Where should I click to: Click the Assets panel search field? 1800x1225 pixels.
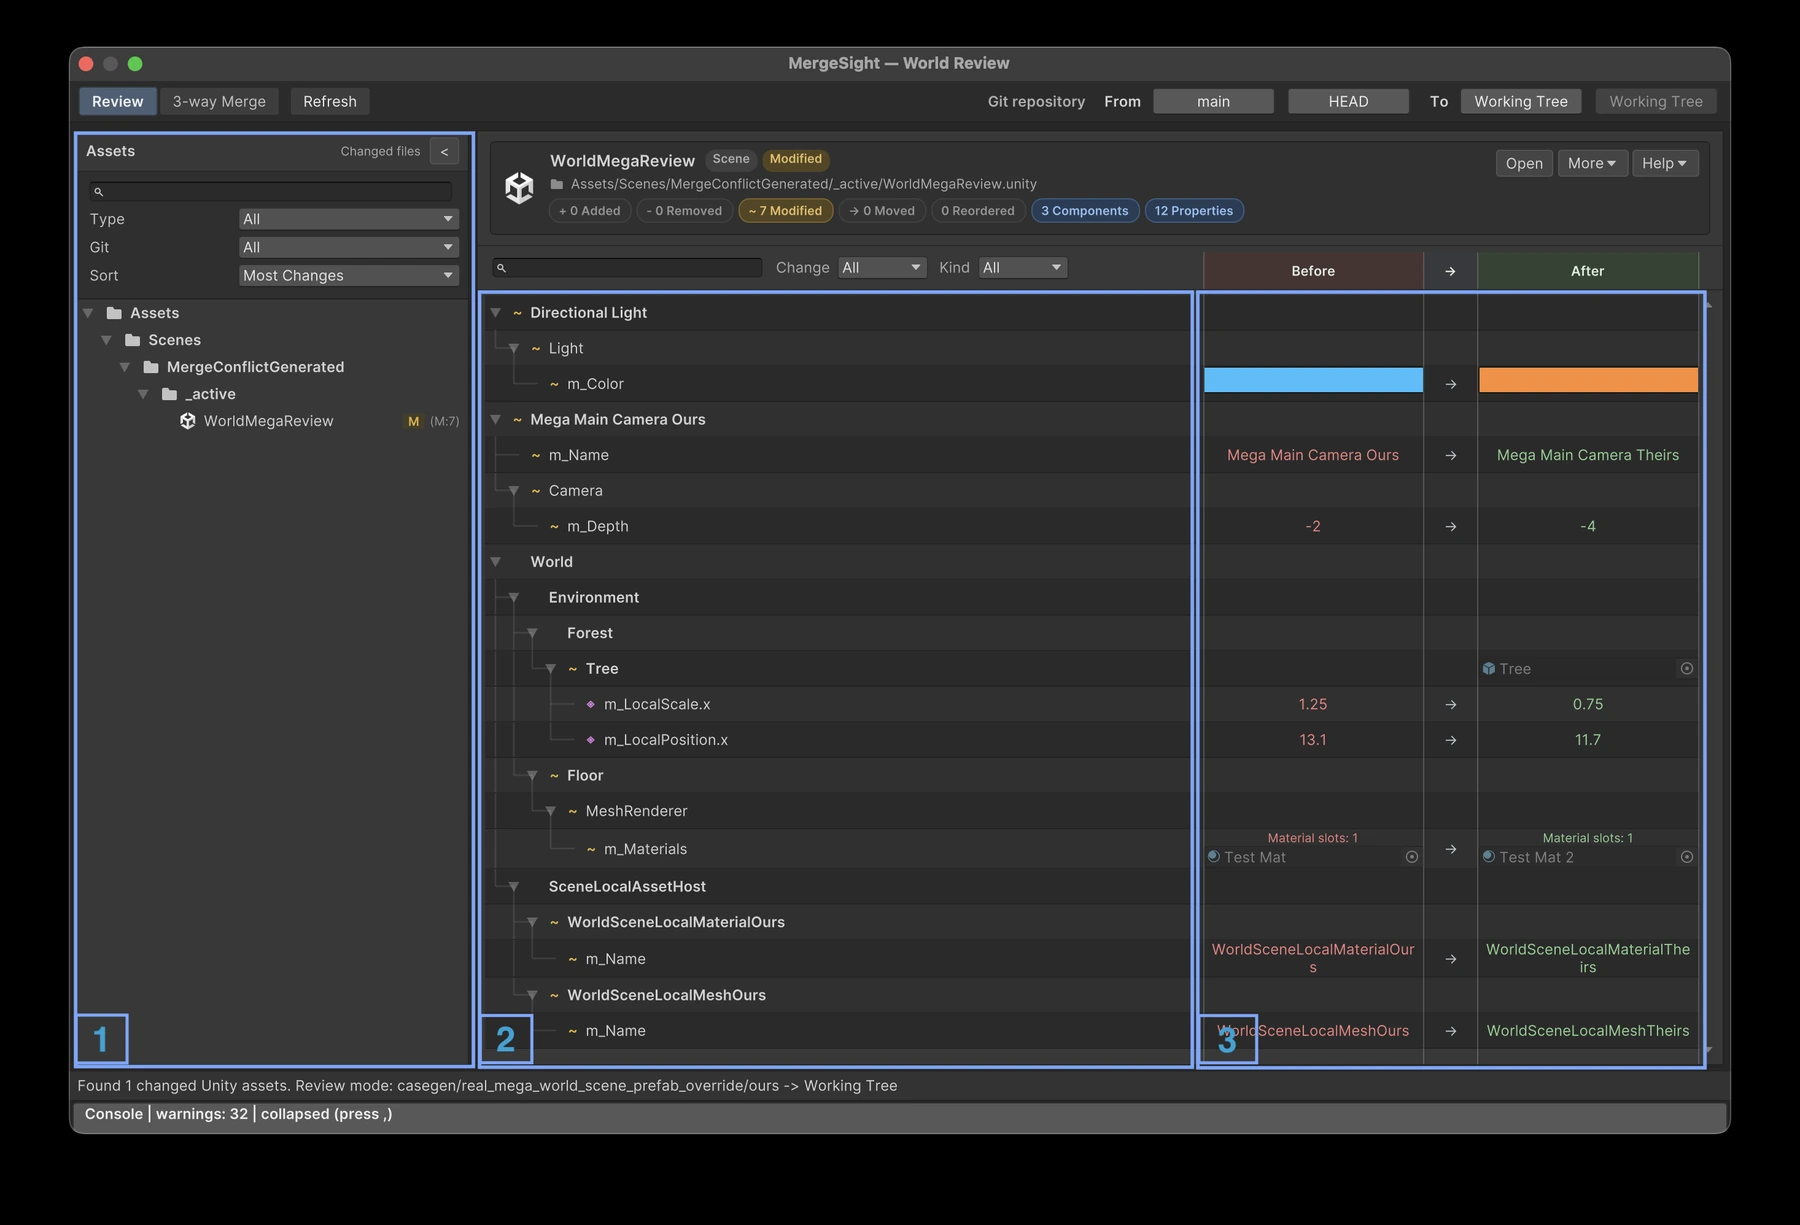(x=270, y=191)
